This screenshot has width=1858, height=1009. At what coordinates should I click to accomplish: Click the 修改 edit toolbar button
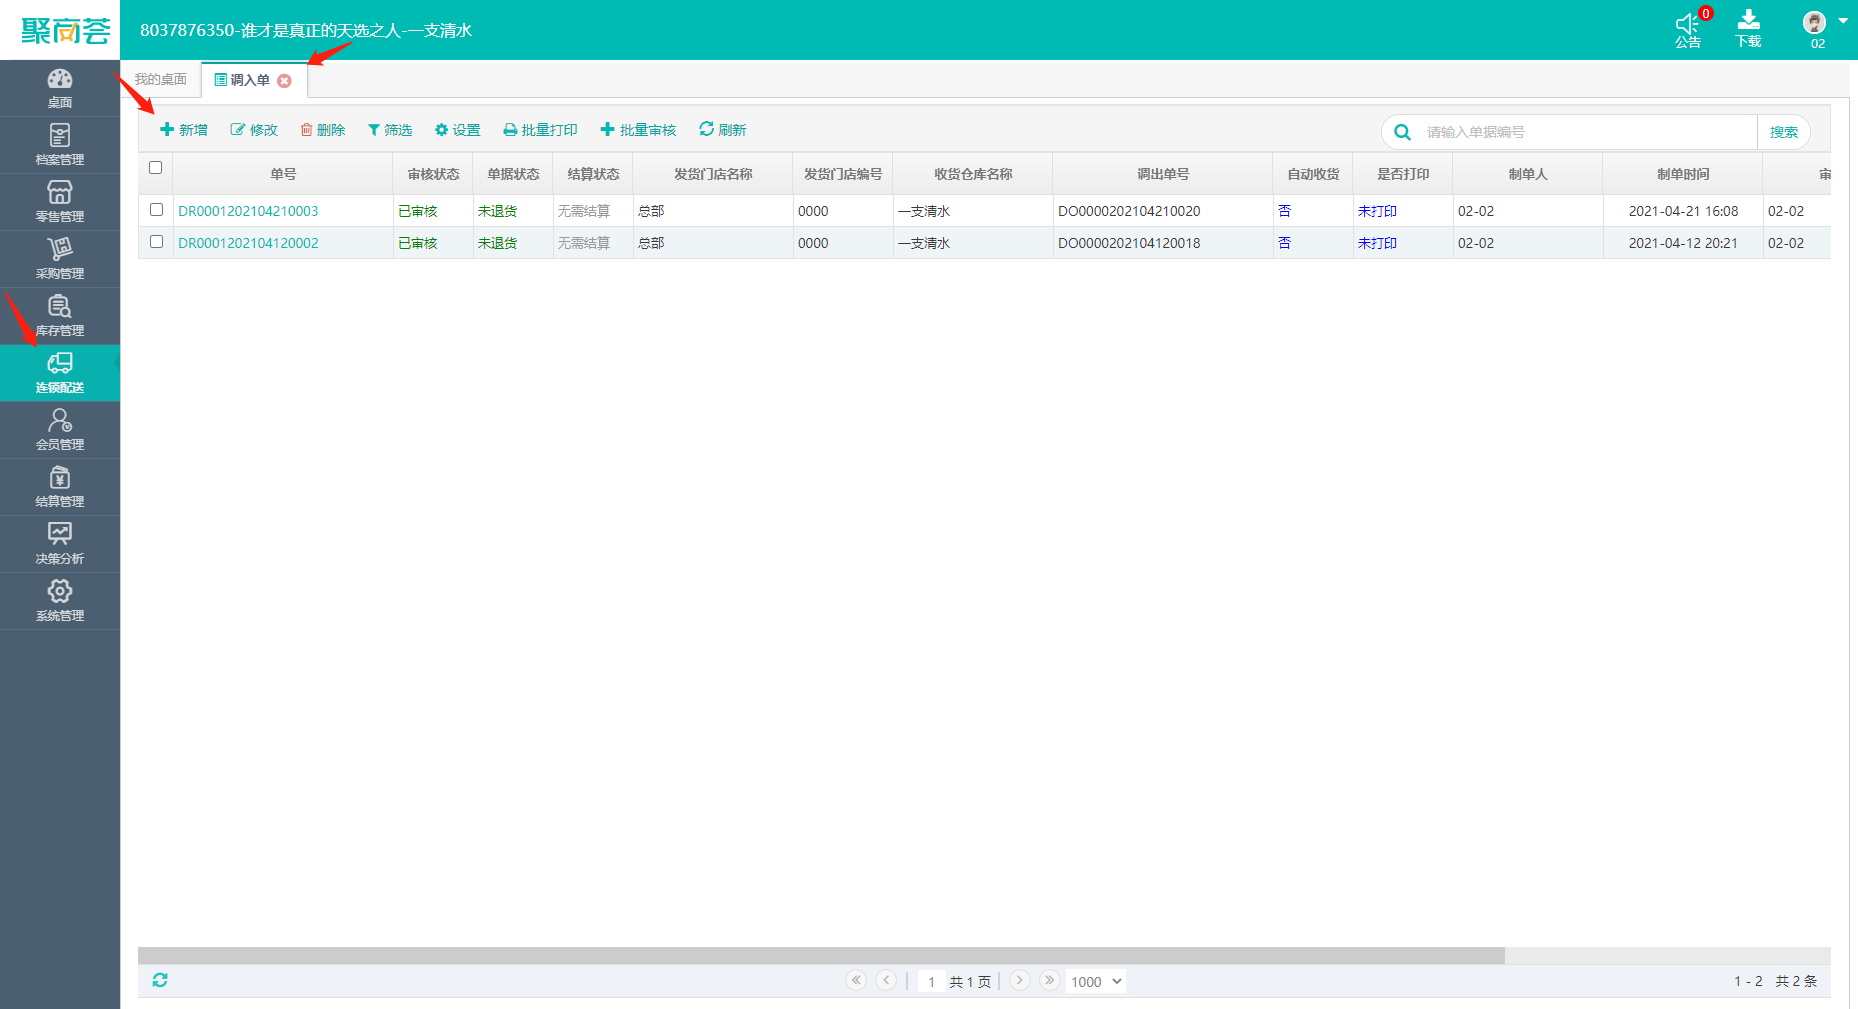tap(254, 130)
